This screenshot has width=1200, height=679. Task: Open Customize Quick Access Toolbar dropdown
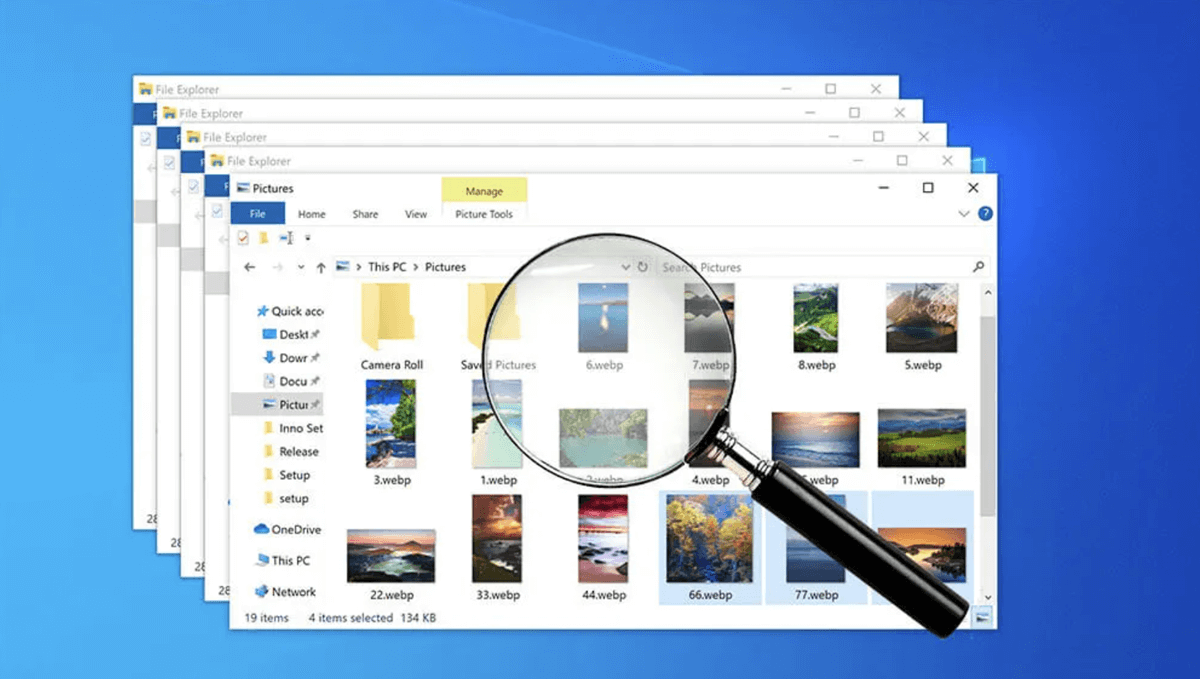308,238
